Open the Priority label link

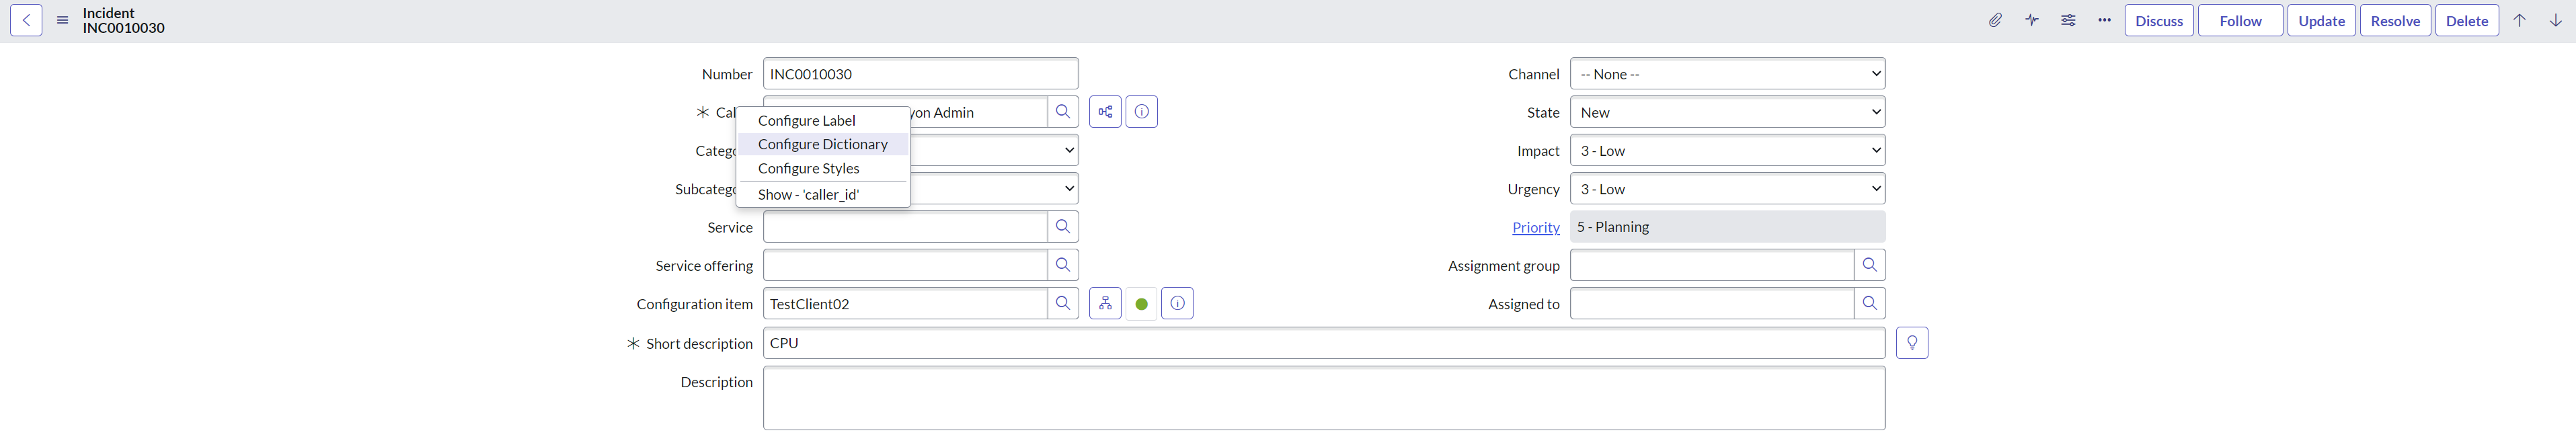pyautogui.click(x=1535, y=228)
